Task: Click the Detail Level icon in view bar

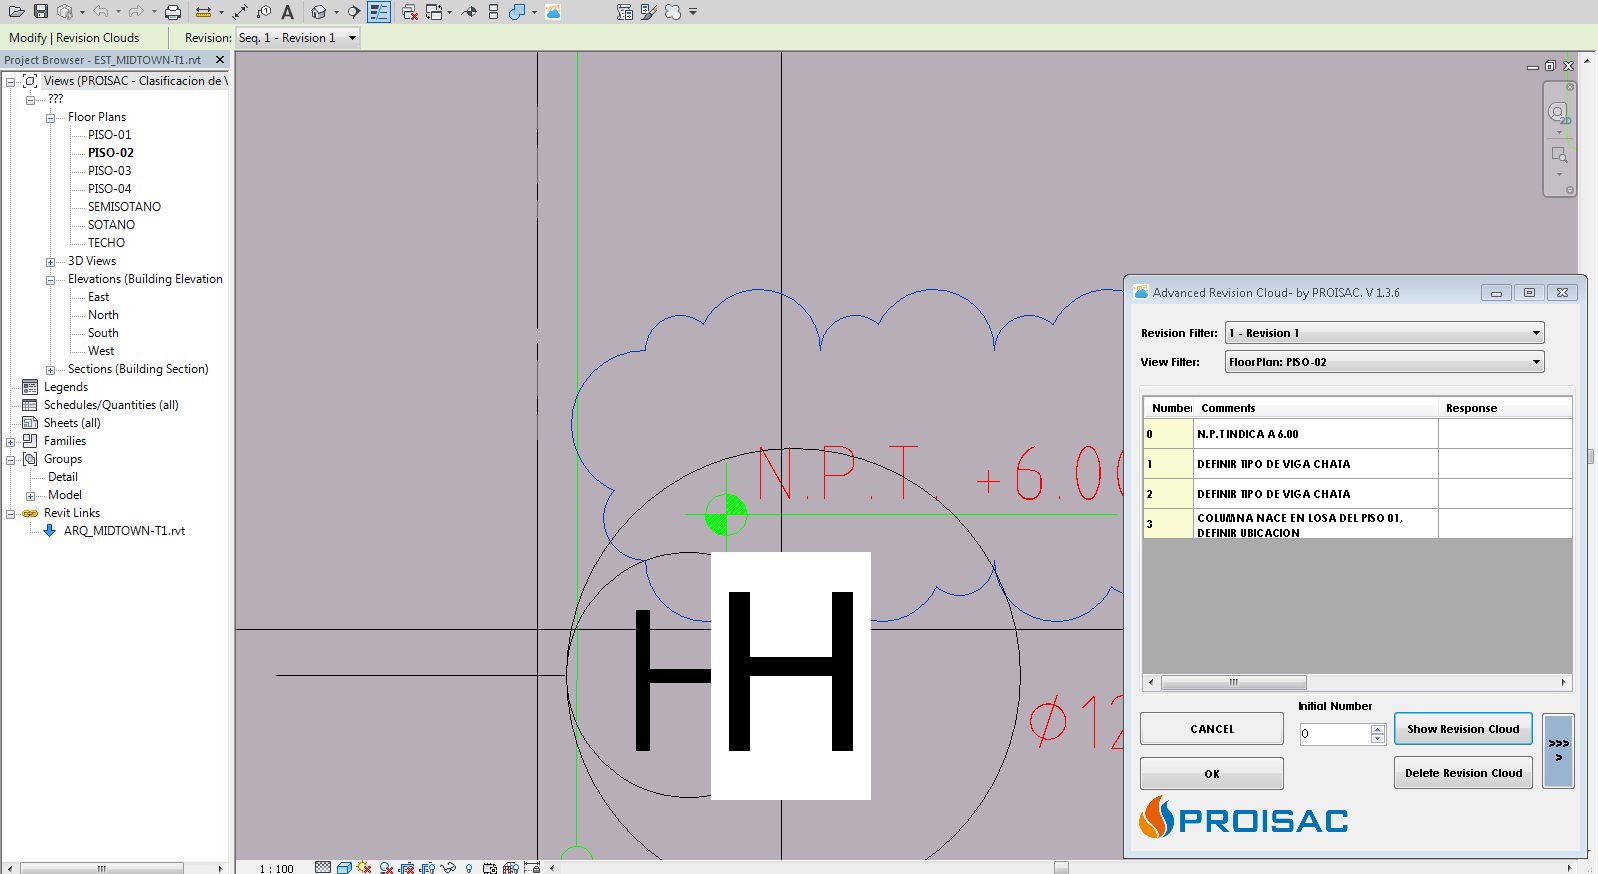Action: (x=323, y=867)
